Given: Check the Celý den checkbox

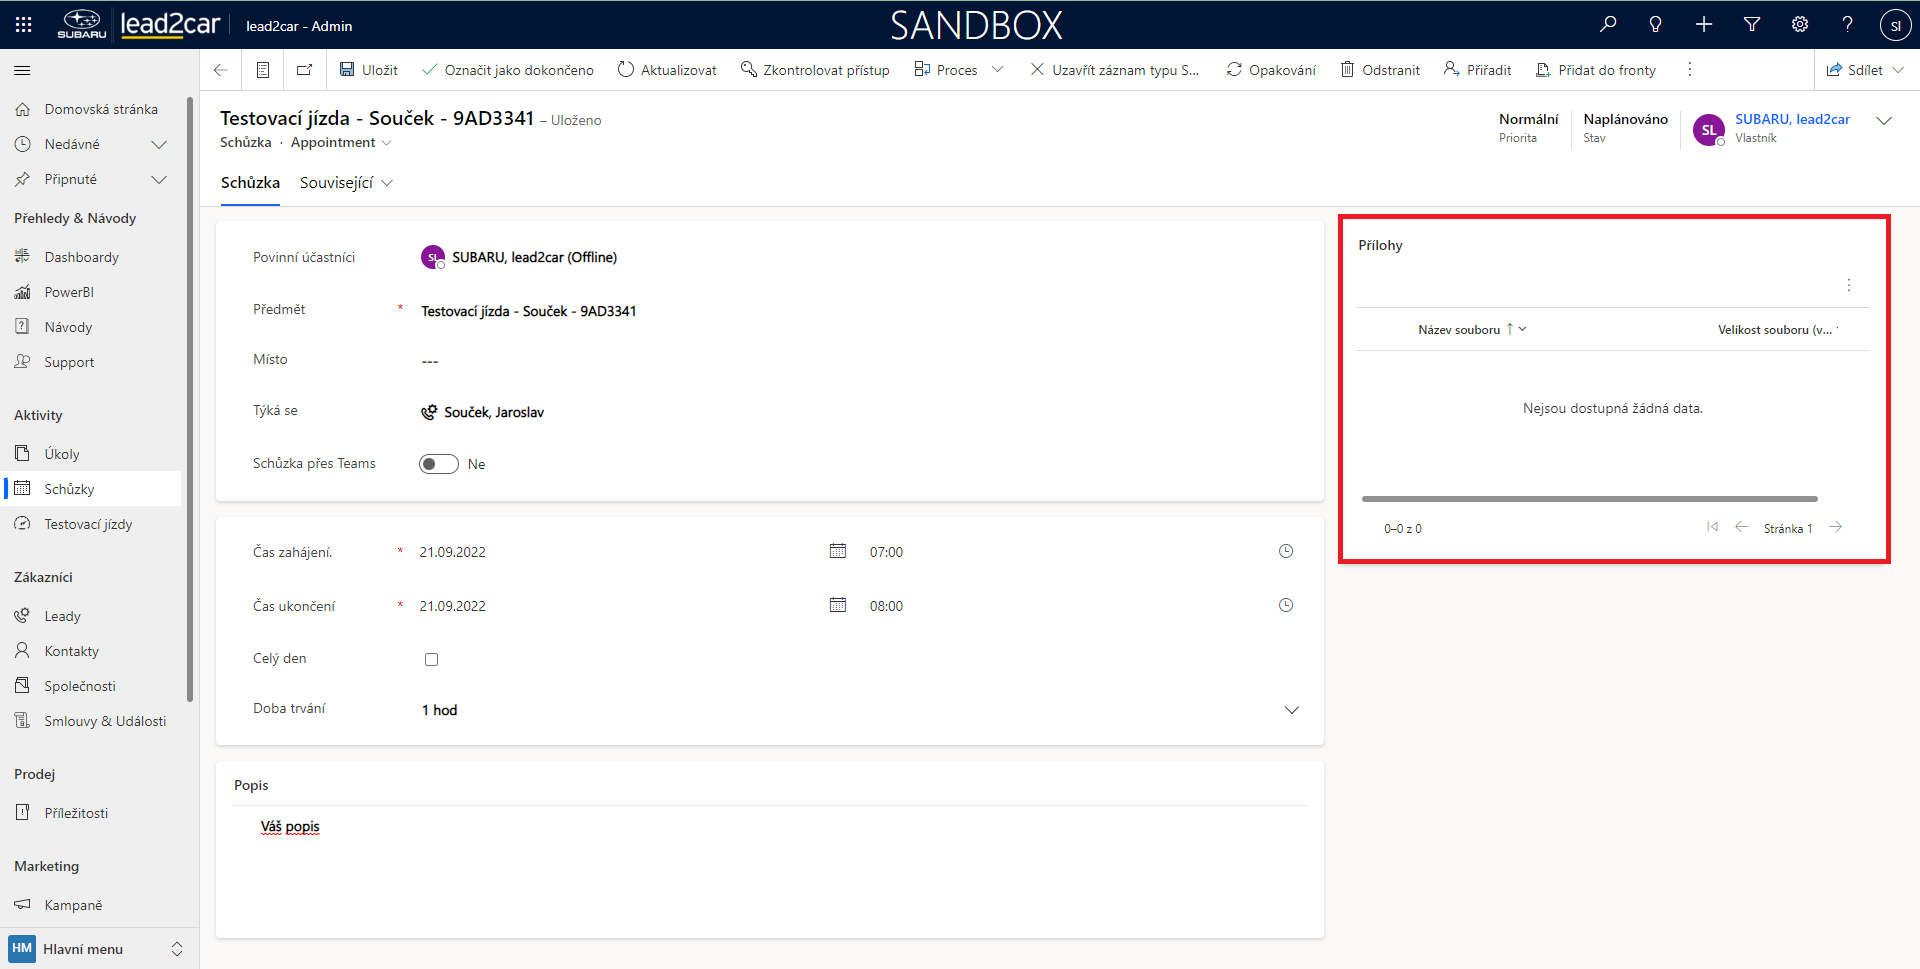Looking at the screenshot, I should [432, 659].
